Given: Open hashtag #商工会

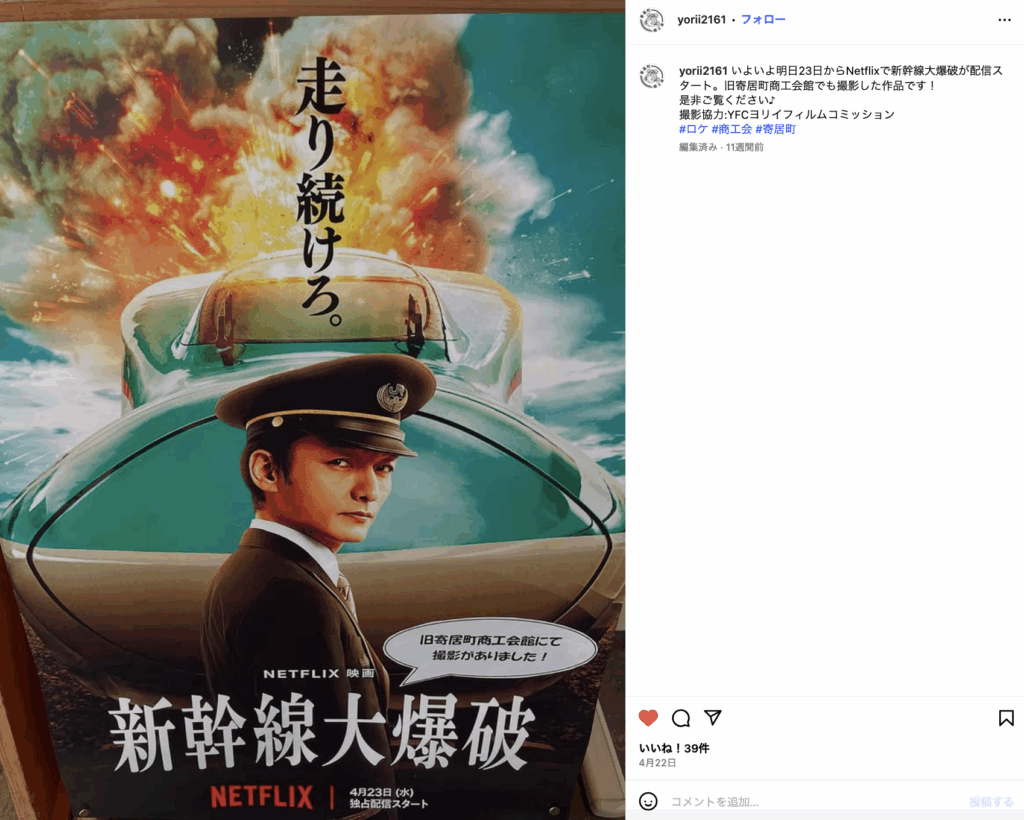Looking at the screenshot, I should (x=731, y=129).
